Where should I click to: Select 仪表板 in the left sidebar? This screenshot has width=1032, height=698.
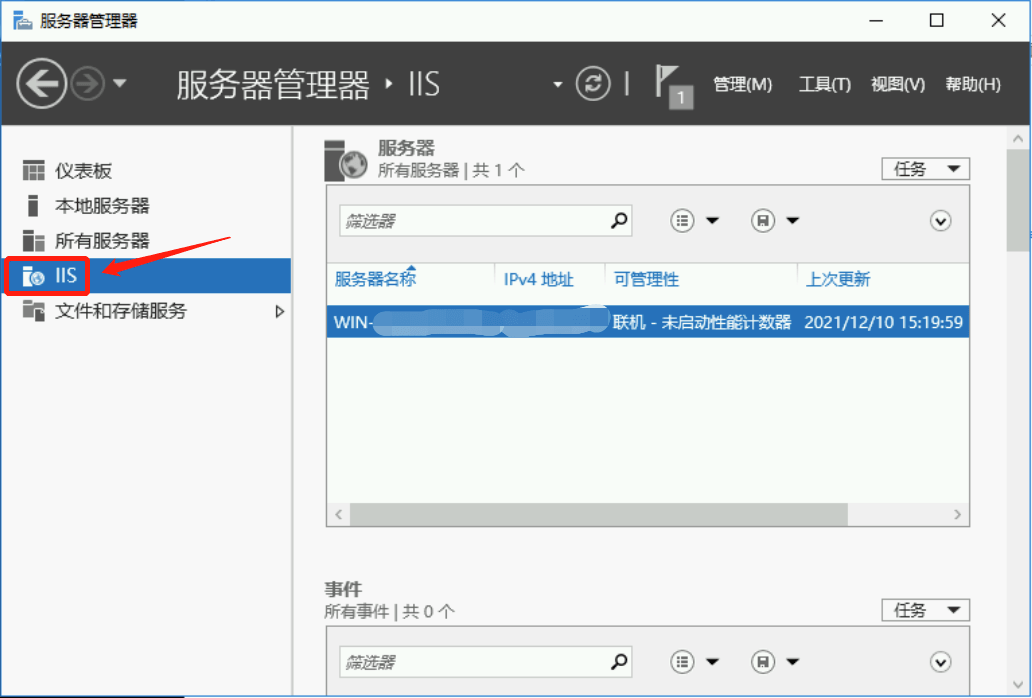coord(83,171)
